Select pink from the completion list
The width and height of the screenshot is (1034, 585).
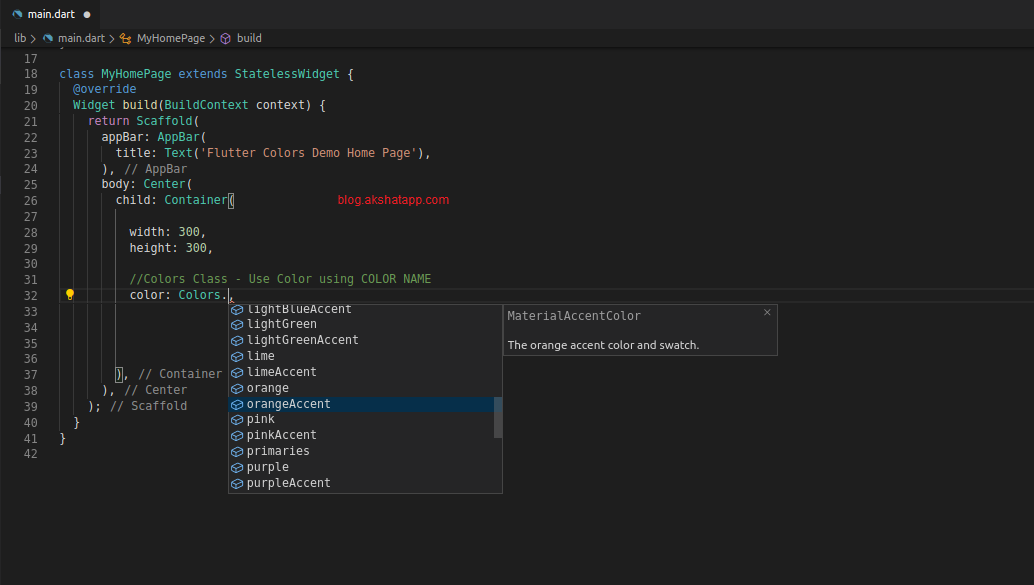pyautogui.click(x=260, y=419)
